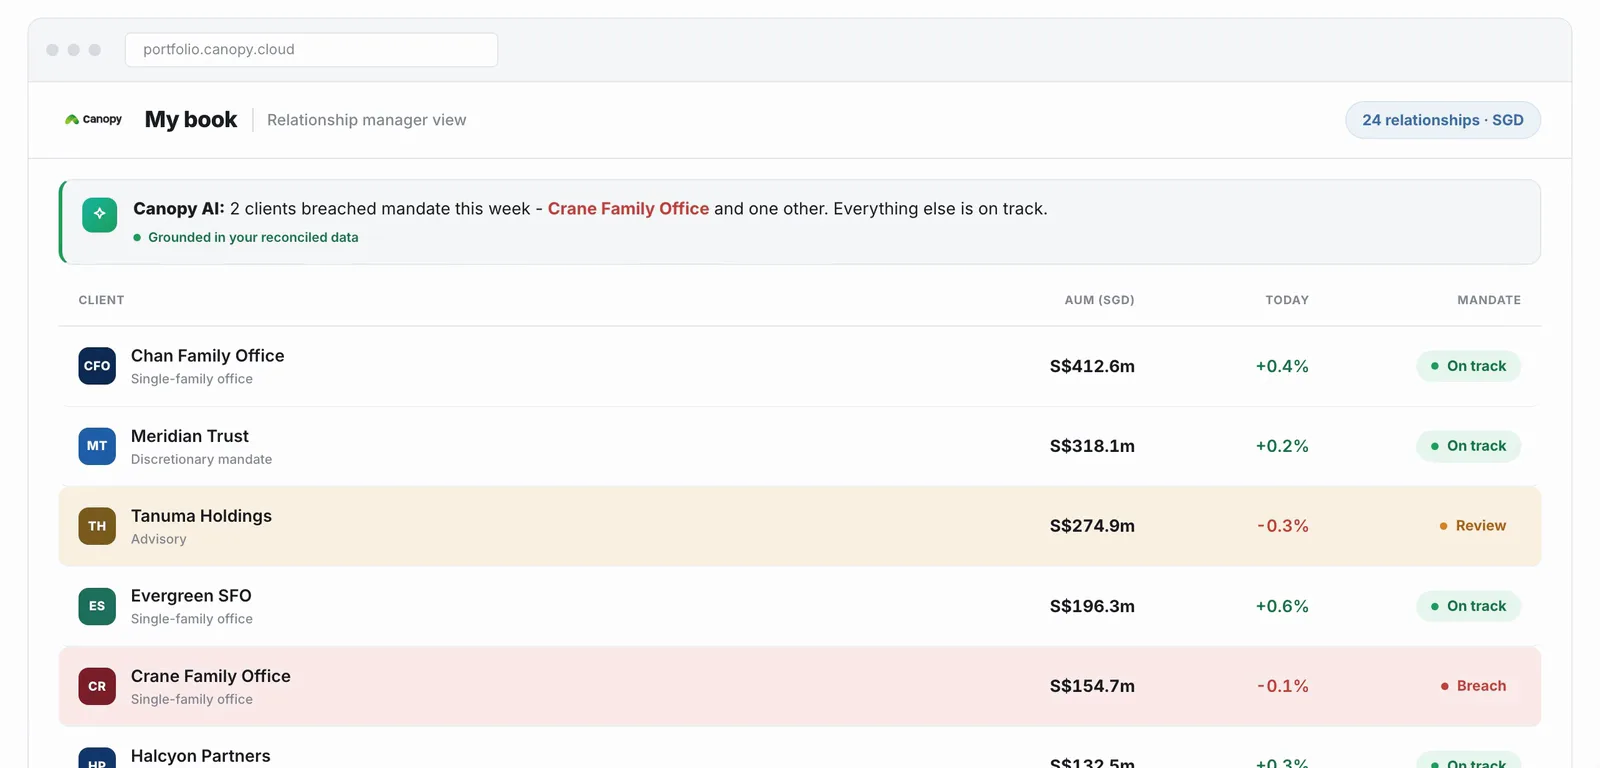This screenshot has height=768, width=1600.
Task: Select the Halcyon Partners client name
Action: click(201, 756)
